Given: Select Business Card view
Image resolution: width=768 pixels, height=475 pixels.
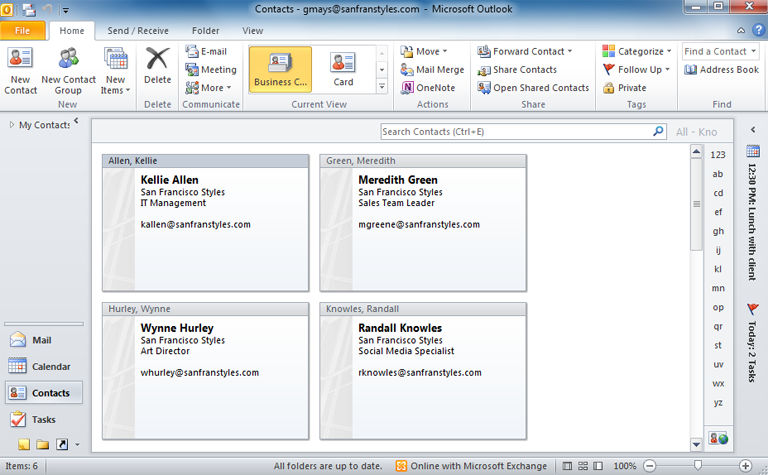Looking at the screenshot, I should (280, 68).
